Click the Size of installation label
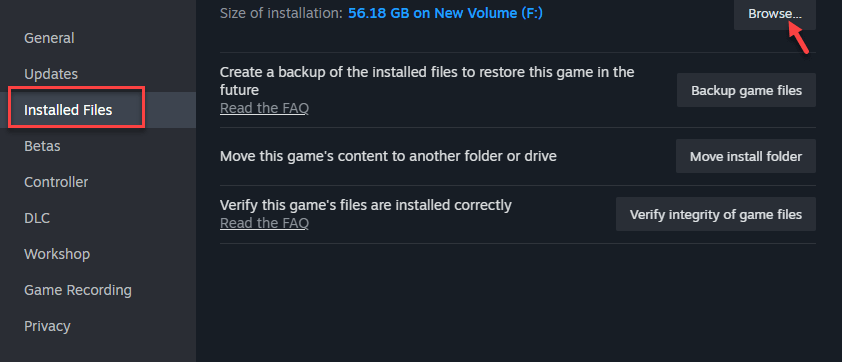842x362 pixels. tap(281, 13)
